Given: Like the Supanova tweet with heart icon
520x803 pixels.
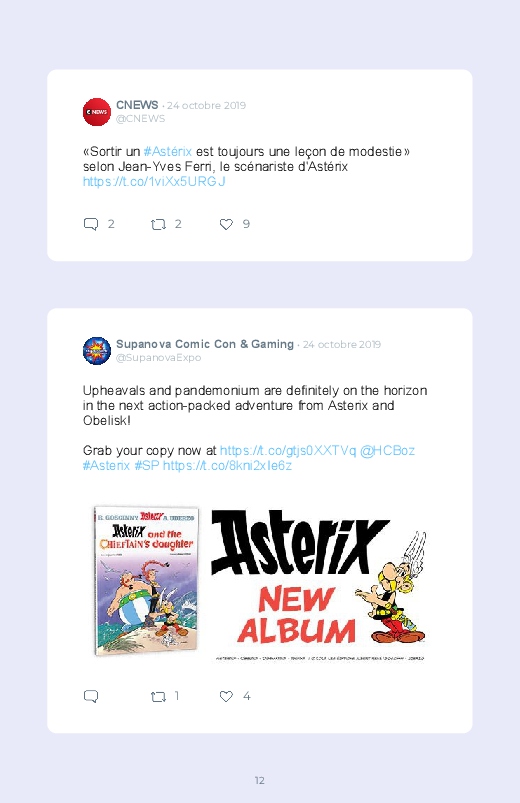Looking at the screenshot, I should click(x=226, y=696).
